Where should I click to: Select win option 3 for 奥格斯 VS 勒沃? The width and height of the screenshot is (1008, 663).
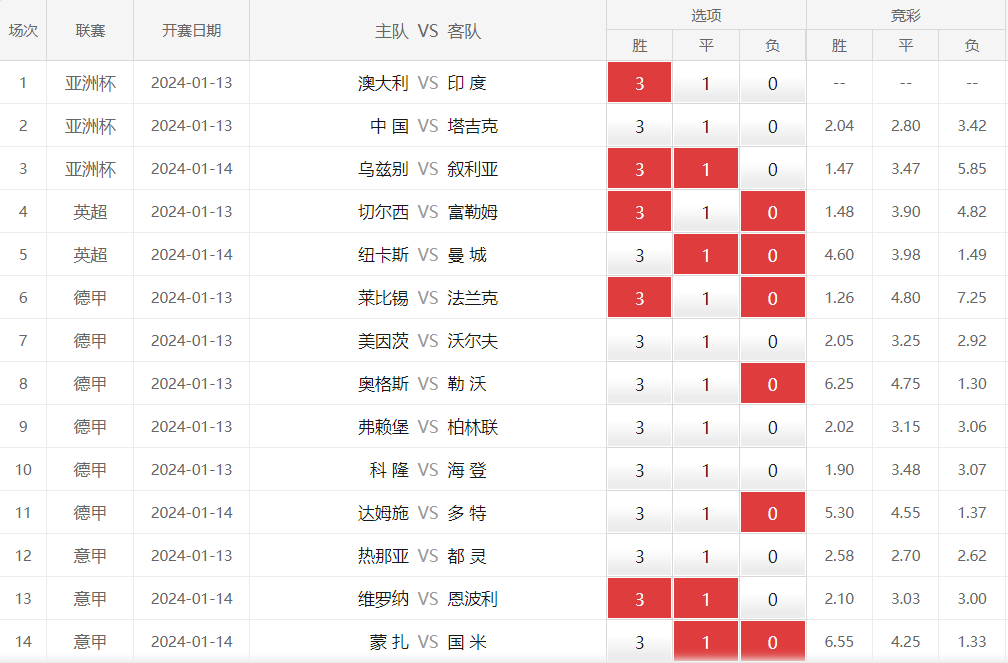[x=639, y=384]
